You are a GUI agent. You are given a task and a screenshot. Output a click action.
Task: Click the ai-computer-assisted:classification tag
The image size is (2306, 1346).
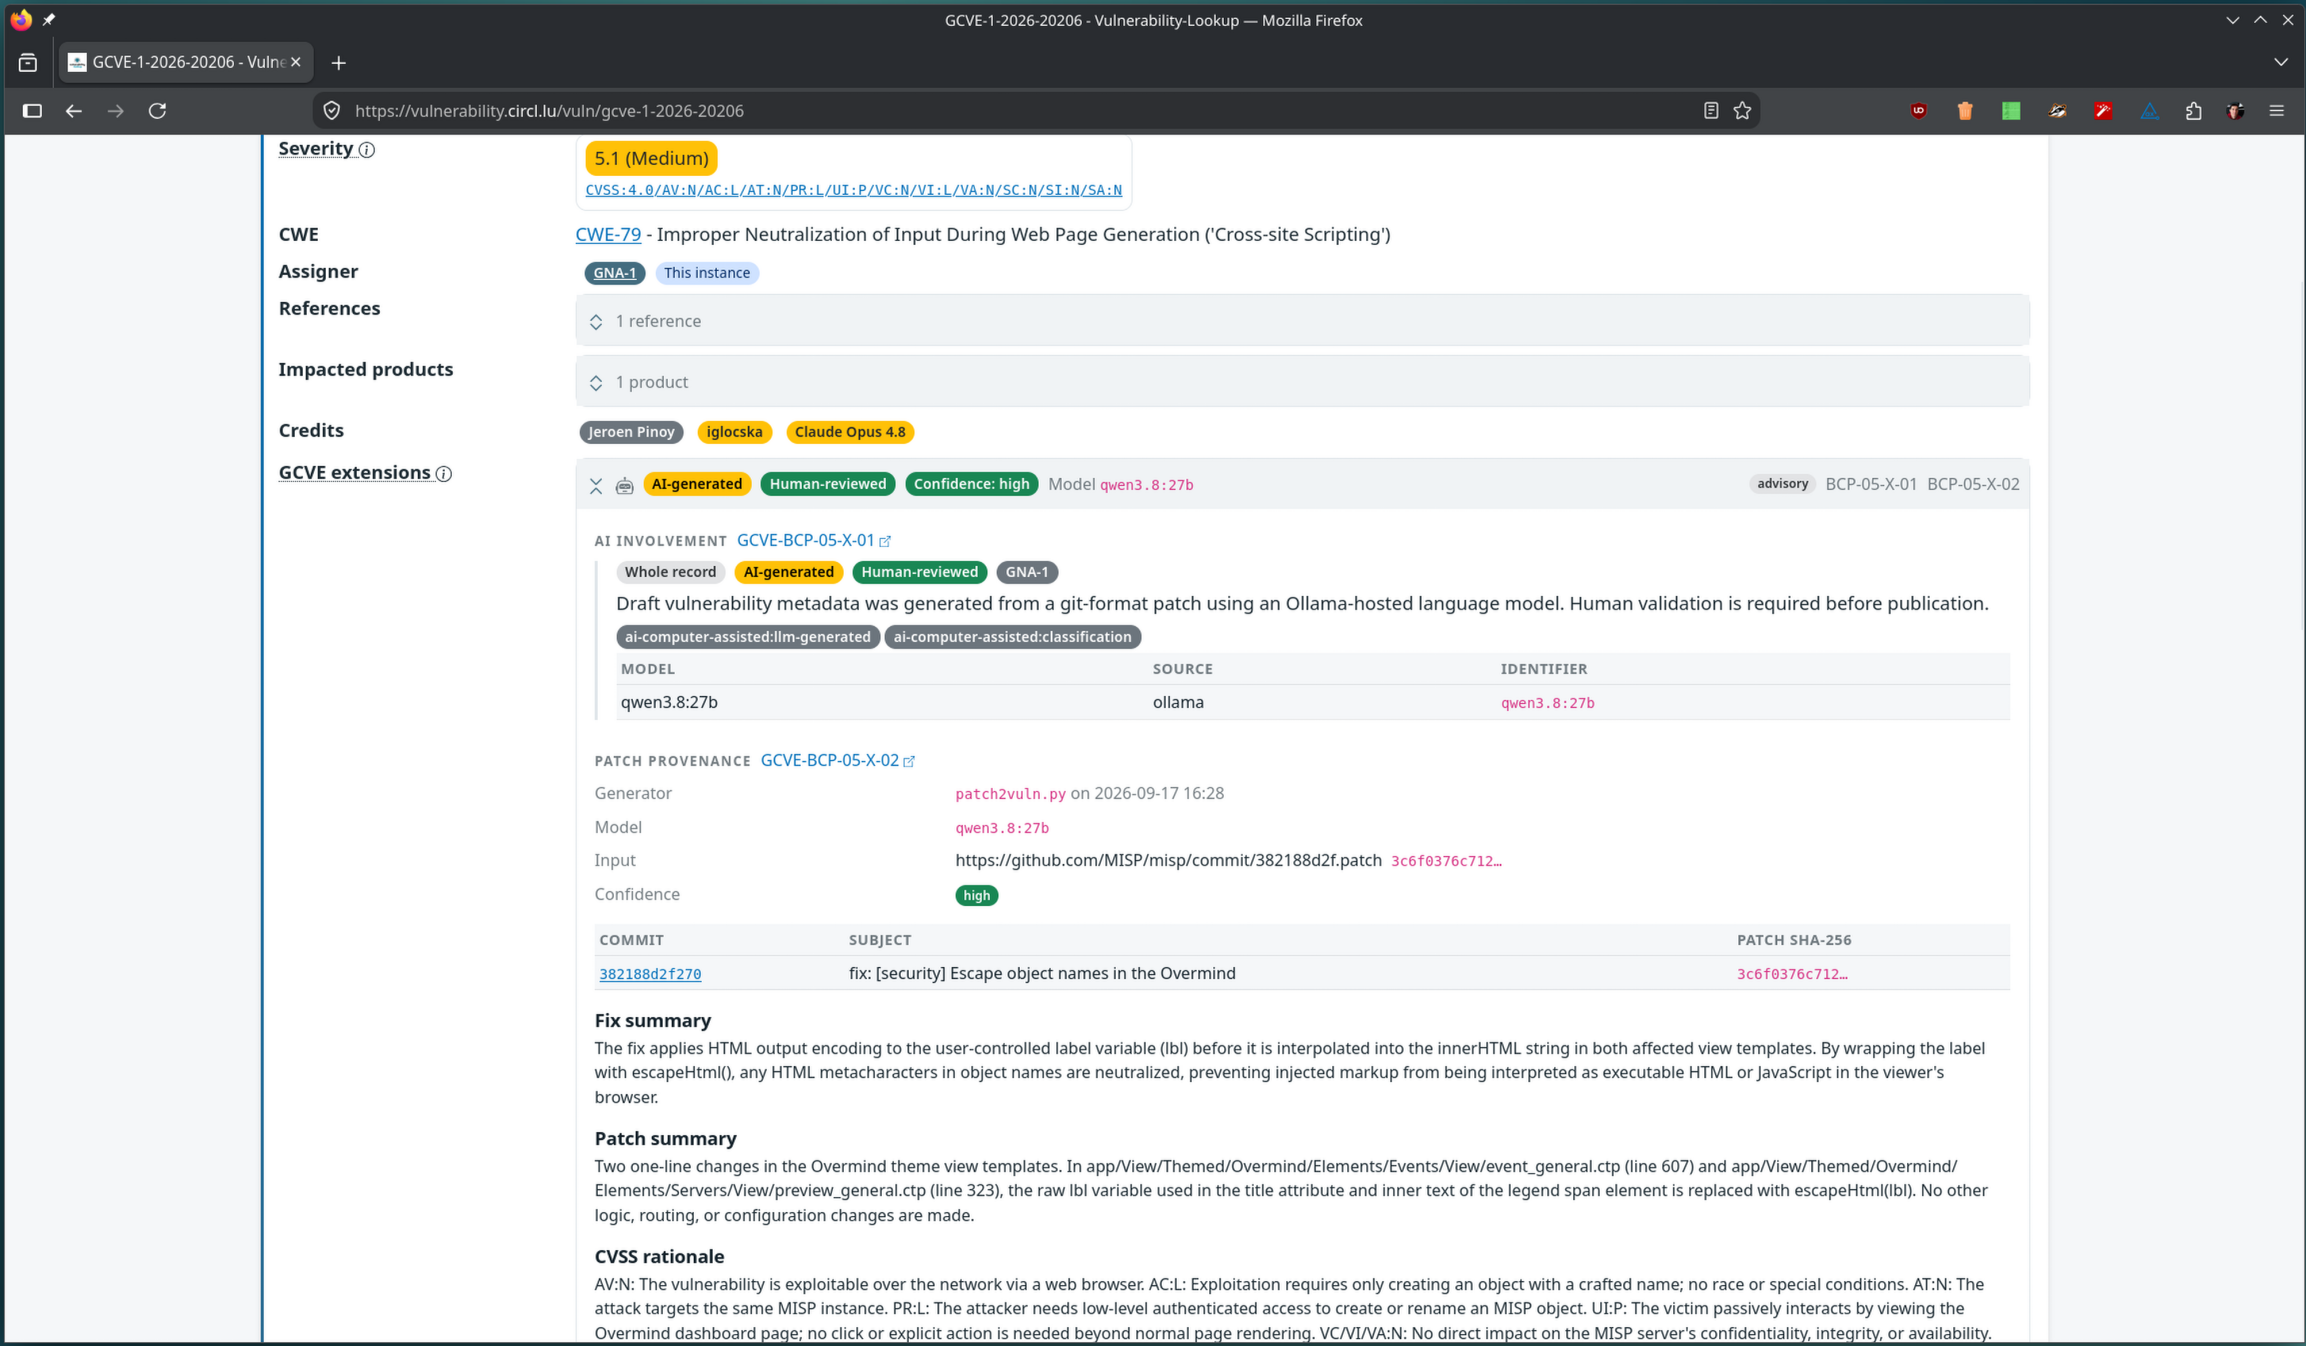point(1012,637)
